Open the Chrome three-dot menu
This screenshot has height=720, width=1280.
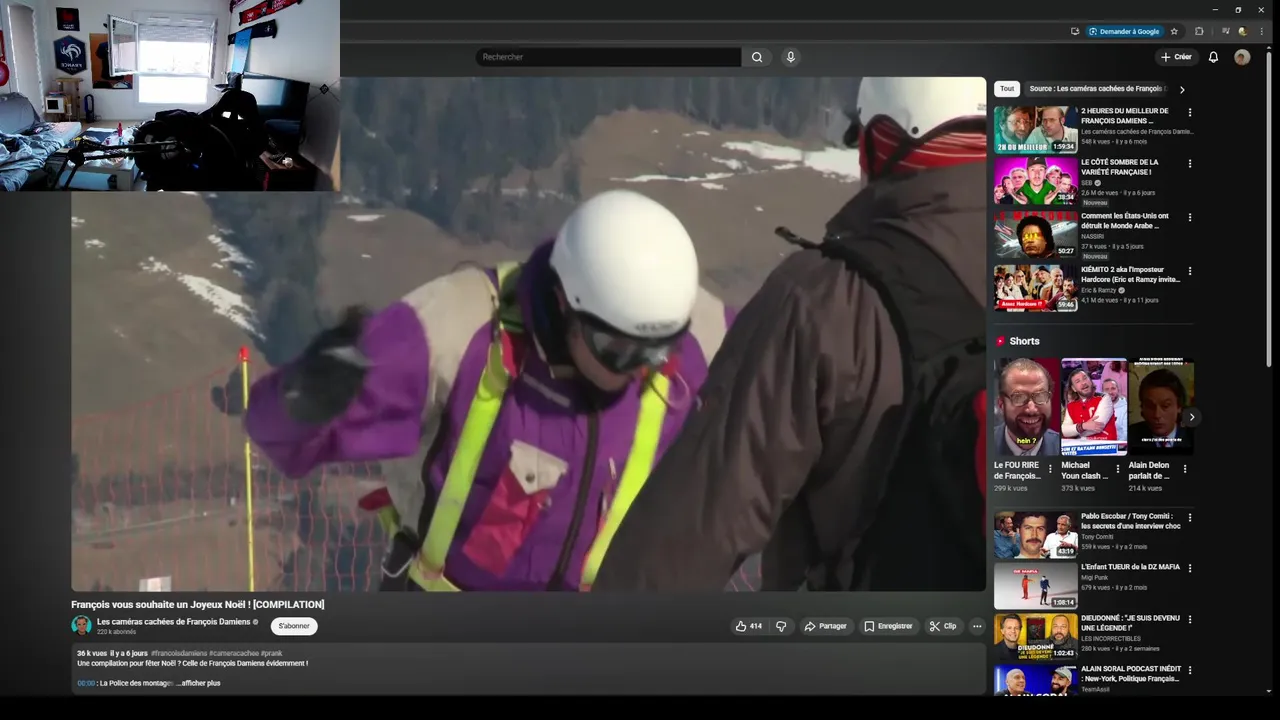(x=1261, y=31)
